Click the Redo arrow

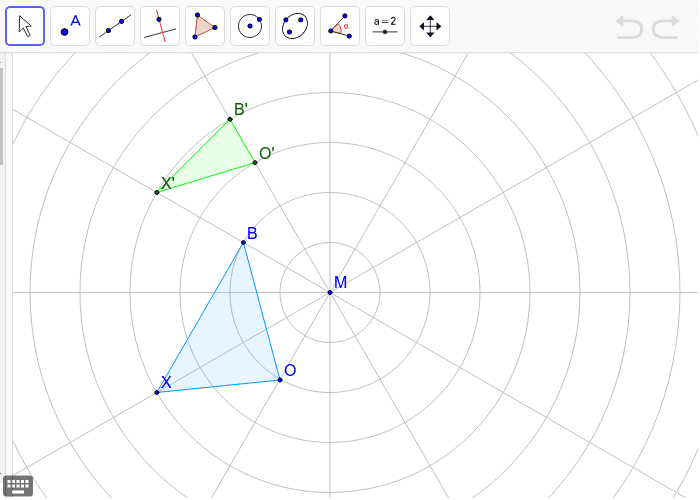click(x=666, y=27)
